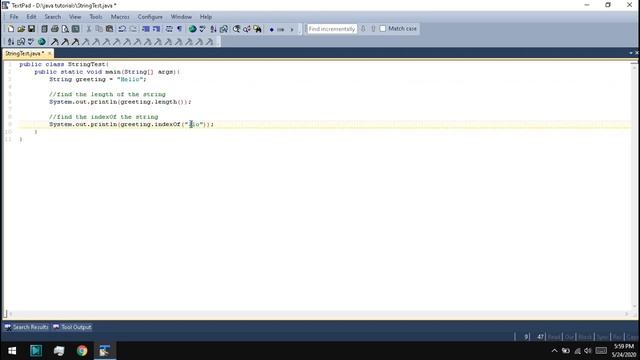The height and width of the screenshot is (360, 640).
Task: Open Google Chrome from the taskbar
Action: (x=82, y=351)
